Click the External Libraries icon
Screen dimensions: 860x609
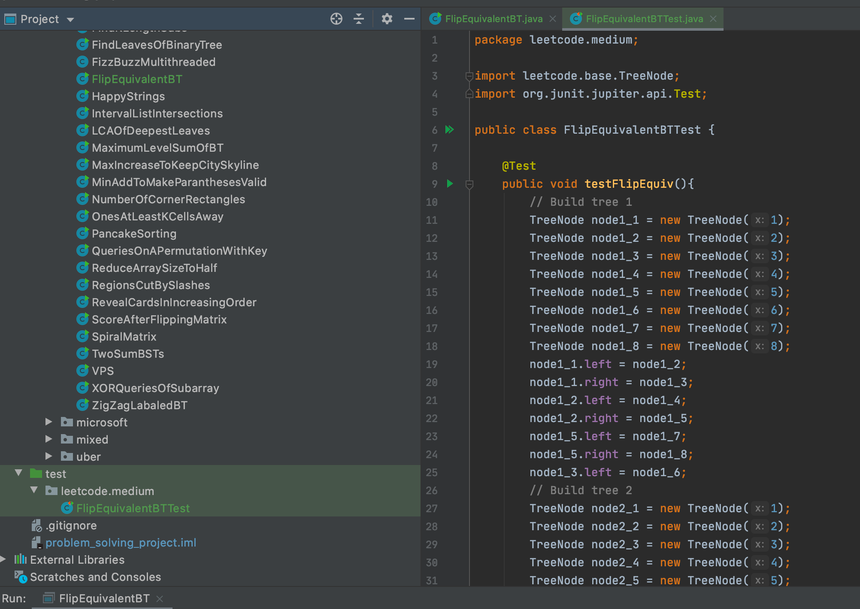[x=20, y=560]
